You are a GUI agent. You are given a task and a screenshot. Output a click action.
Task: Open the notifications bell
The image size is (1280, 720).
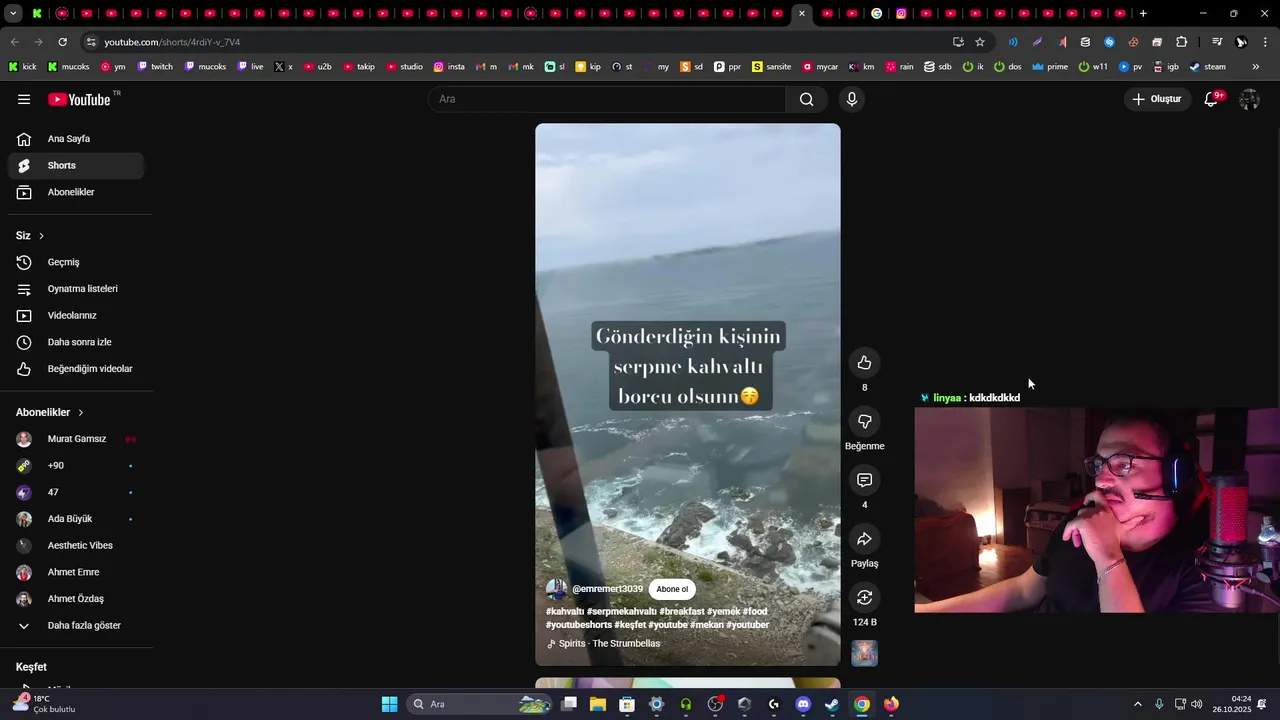[x=1211, y=99]
